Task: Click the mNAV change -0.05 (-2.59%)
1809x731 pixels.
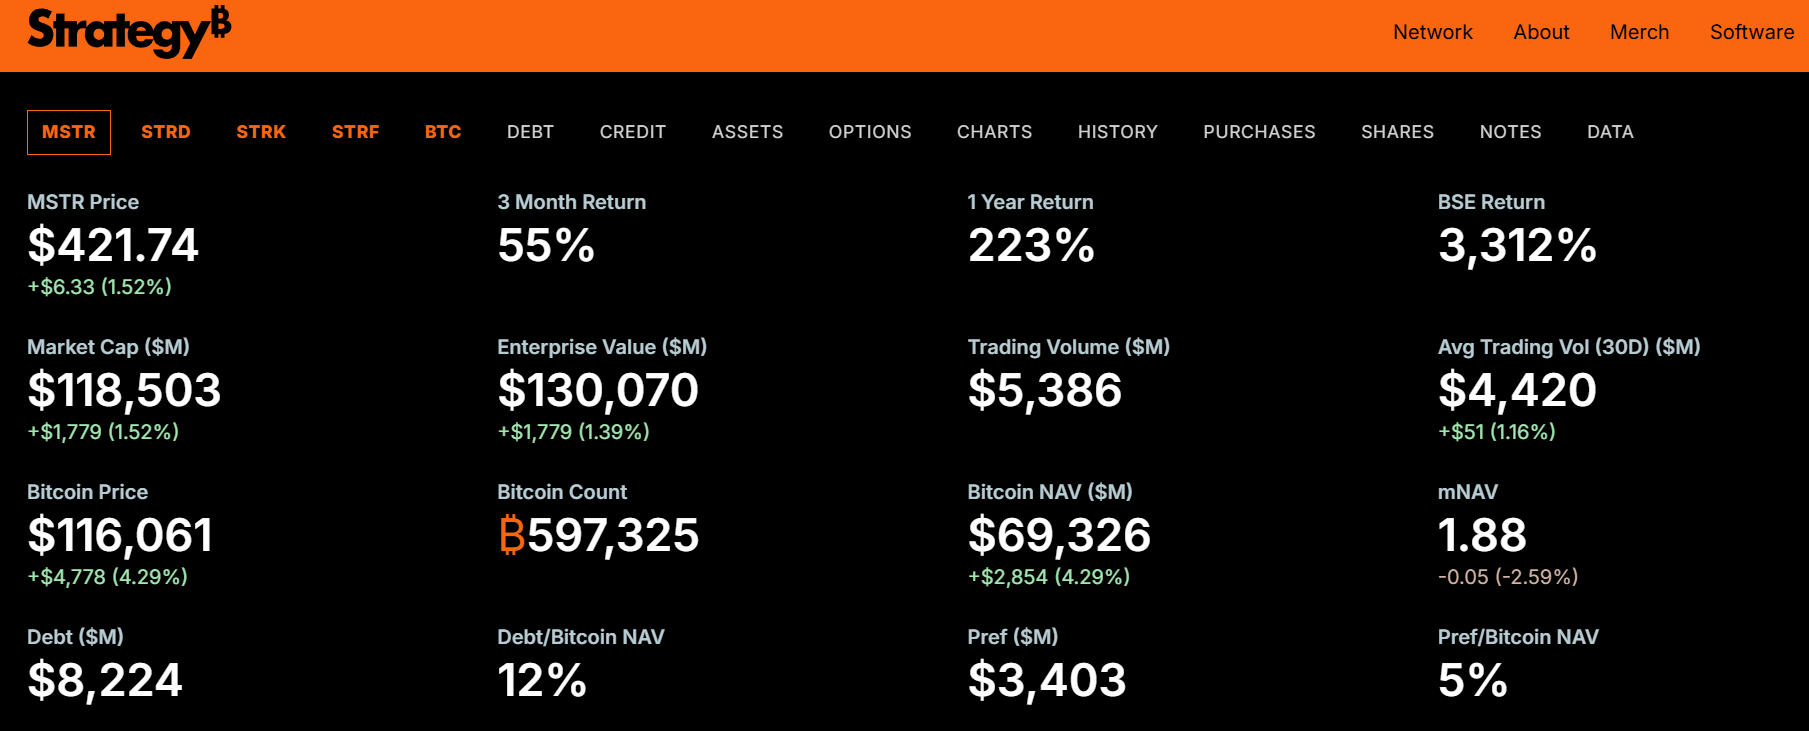Action: coord(1508,577)
